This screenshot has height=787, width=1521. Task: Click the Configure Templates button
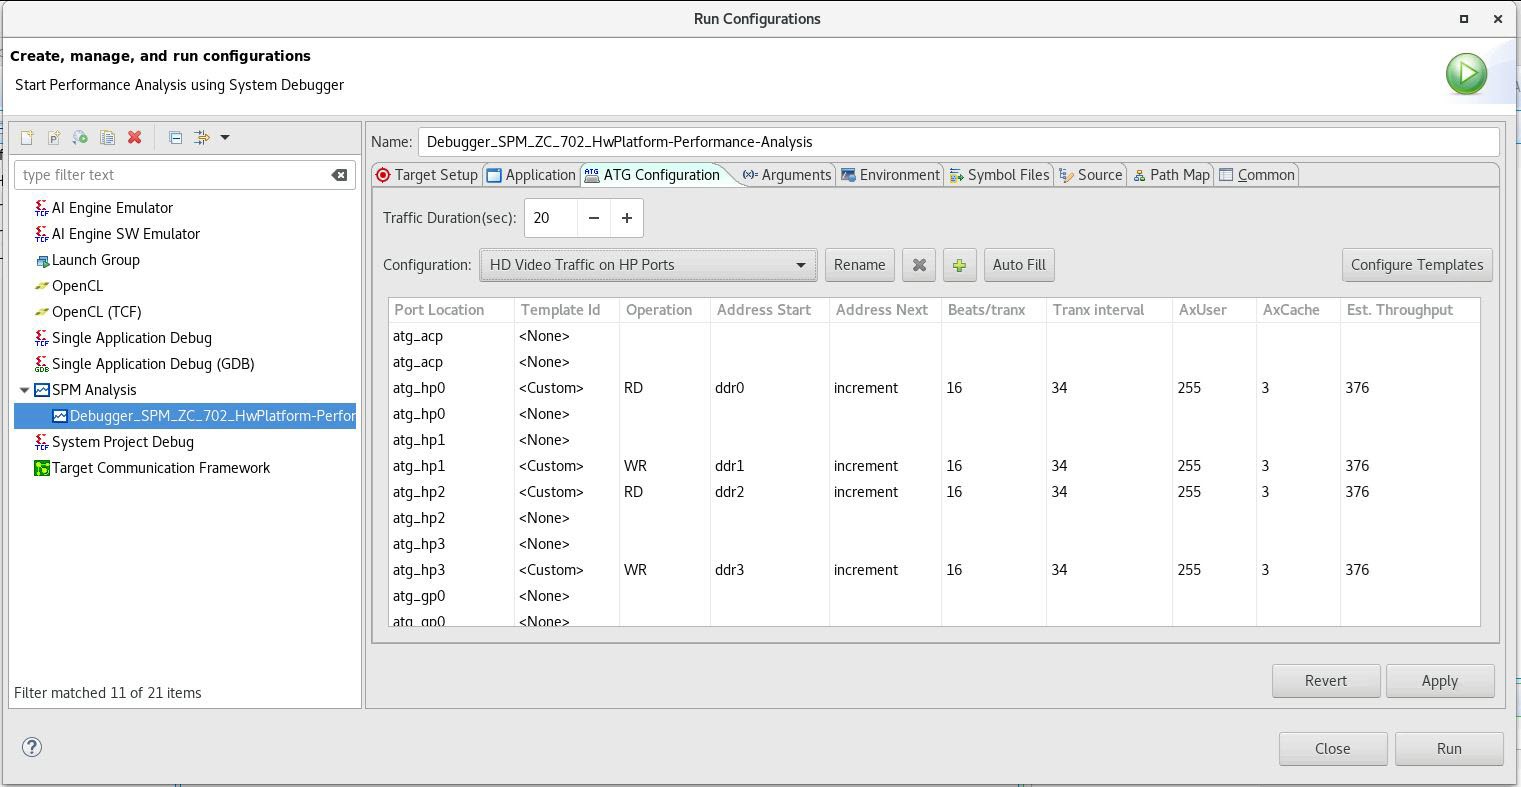click(1416, 265)
